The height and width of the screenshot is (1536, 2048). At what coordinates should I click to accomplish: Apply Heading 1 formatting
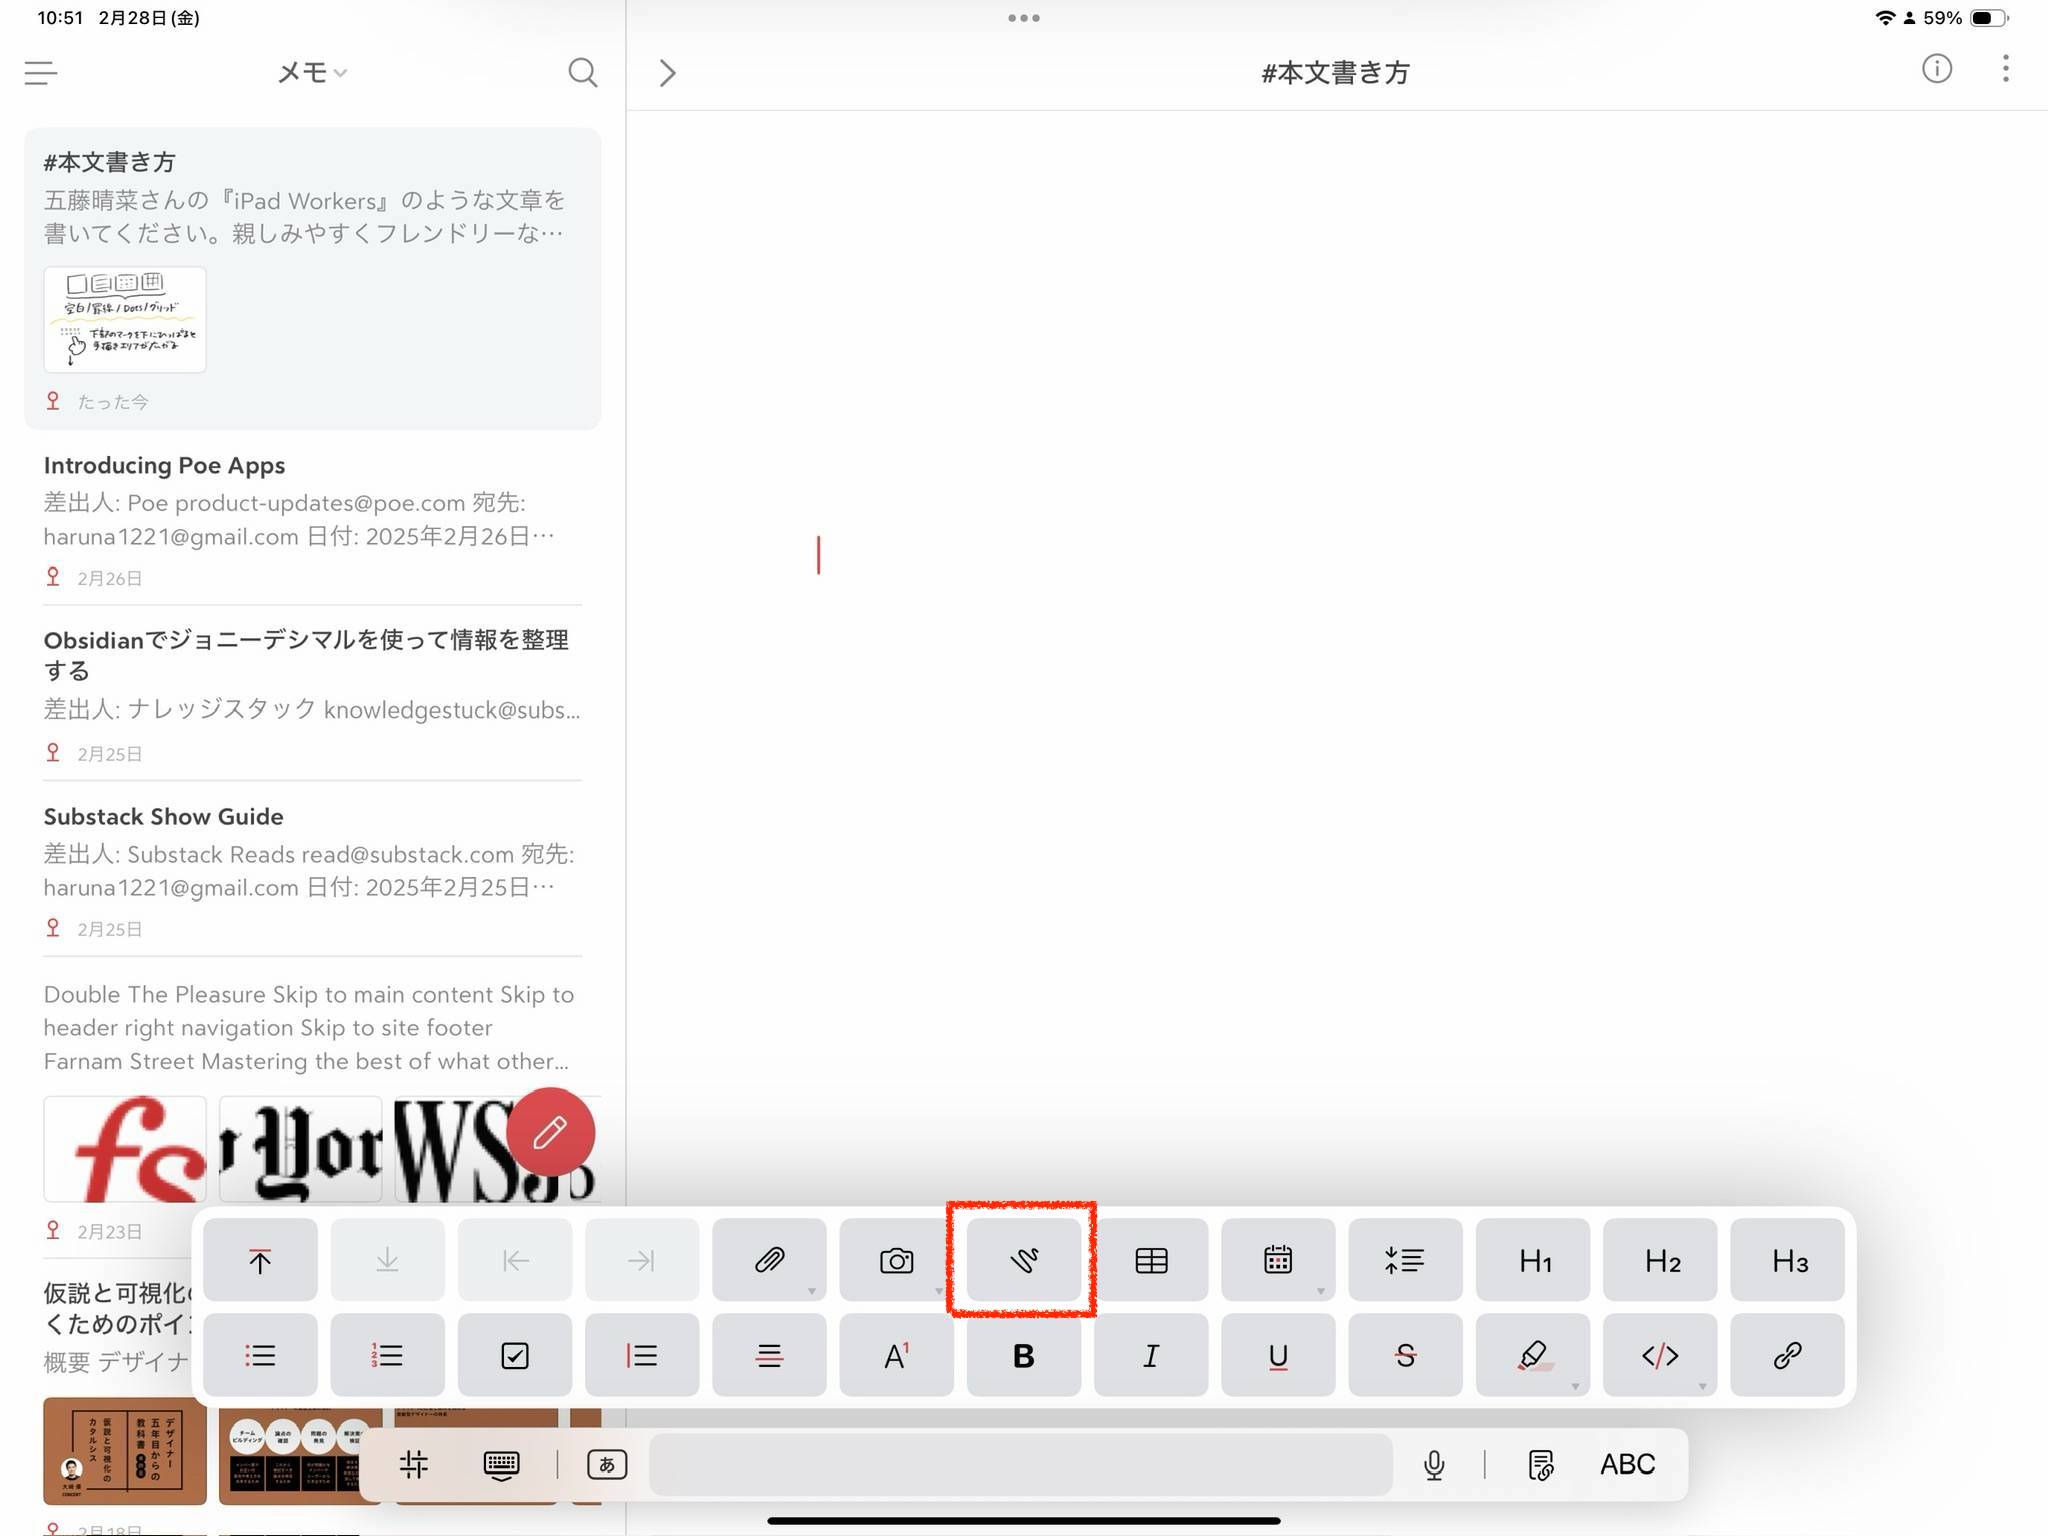(1533, 1260)
